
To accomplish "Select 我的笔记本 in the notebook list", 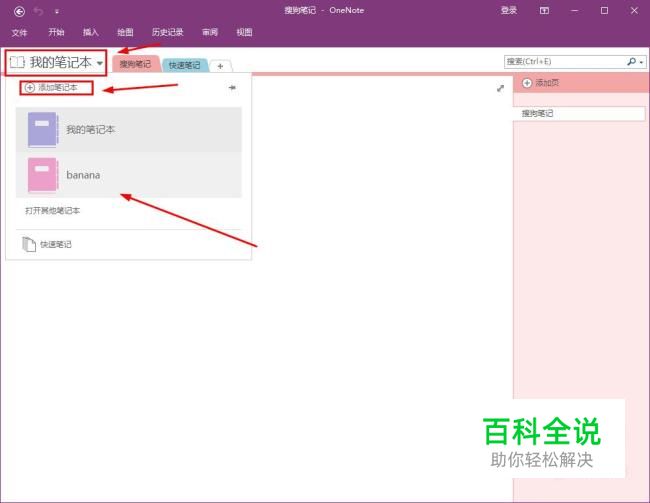I will point(129,130).
